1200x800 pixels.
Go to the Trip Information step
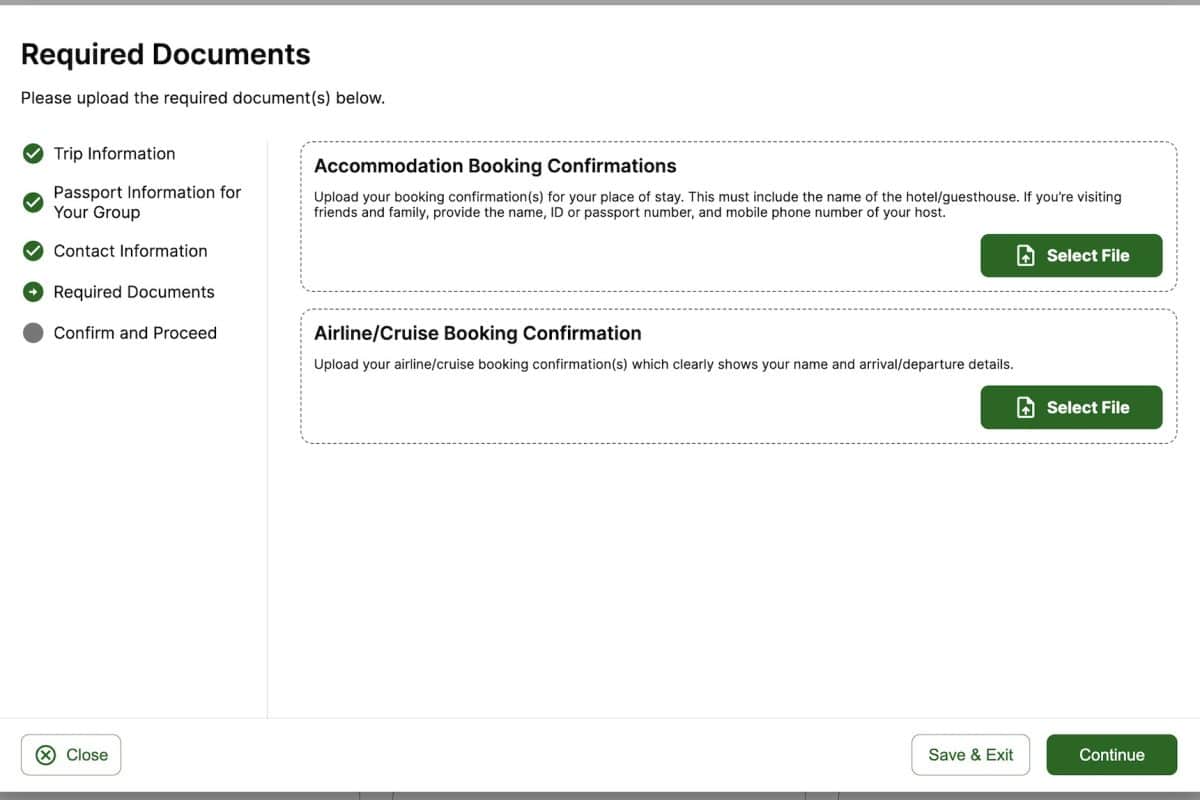click(114, 153)
